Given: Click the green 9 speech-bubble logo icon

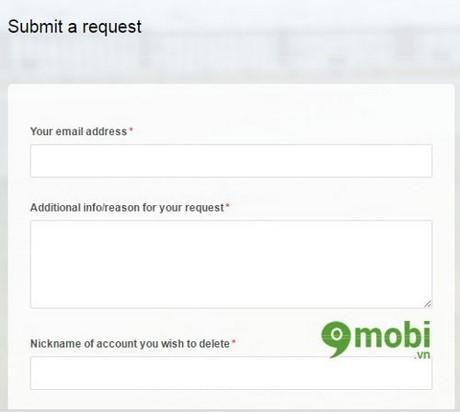Looking at the screenshot, I should (x=336, y=339).
